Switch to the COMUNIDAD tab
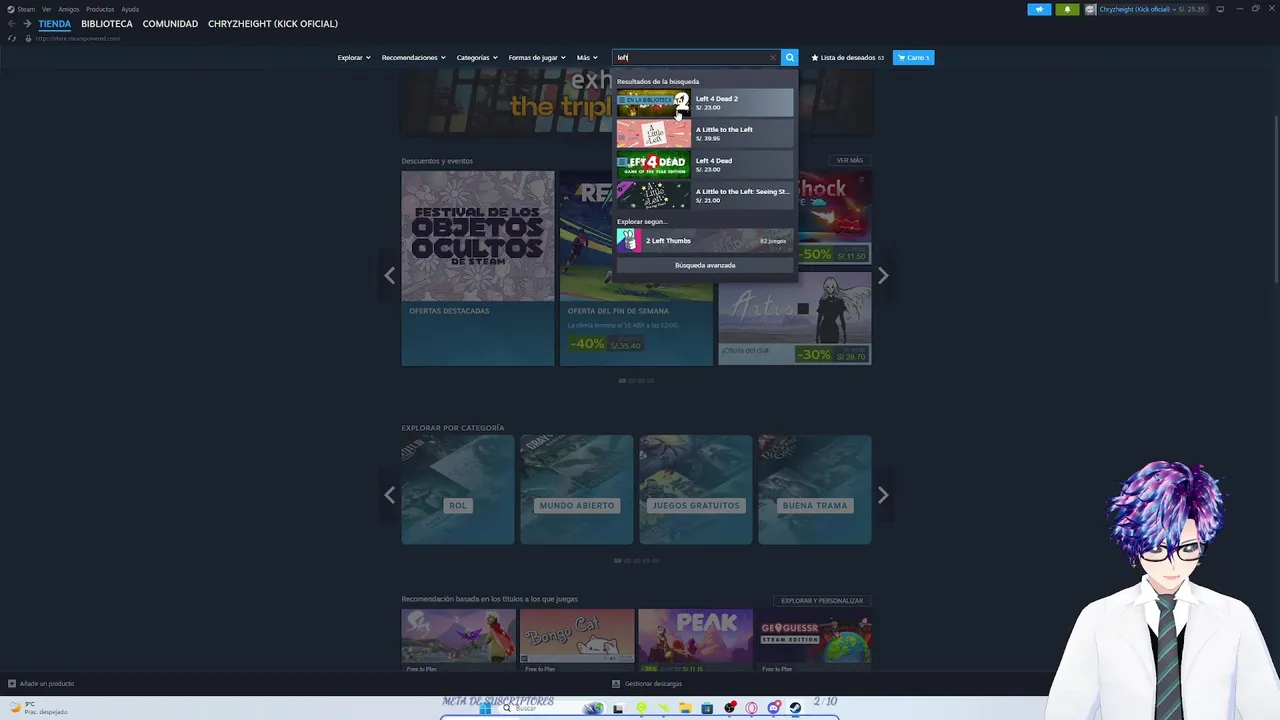This screenshot has height=720, width=1280. click(x=170, y=23)
